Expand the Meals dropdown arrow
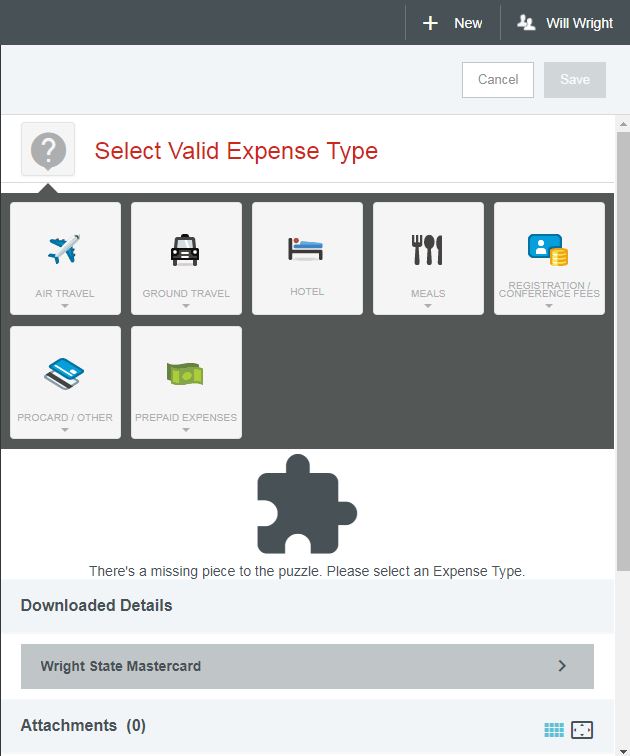Viewport: 630px width, 756px height. (x=427, y=306)
